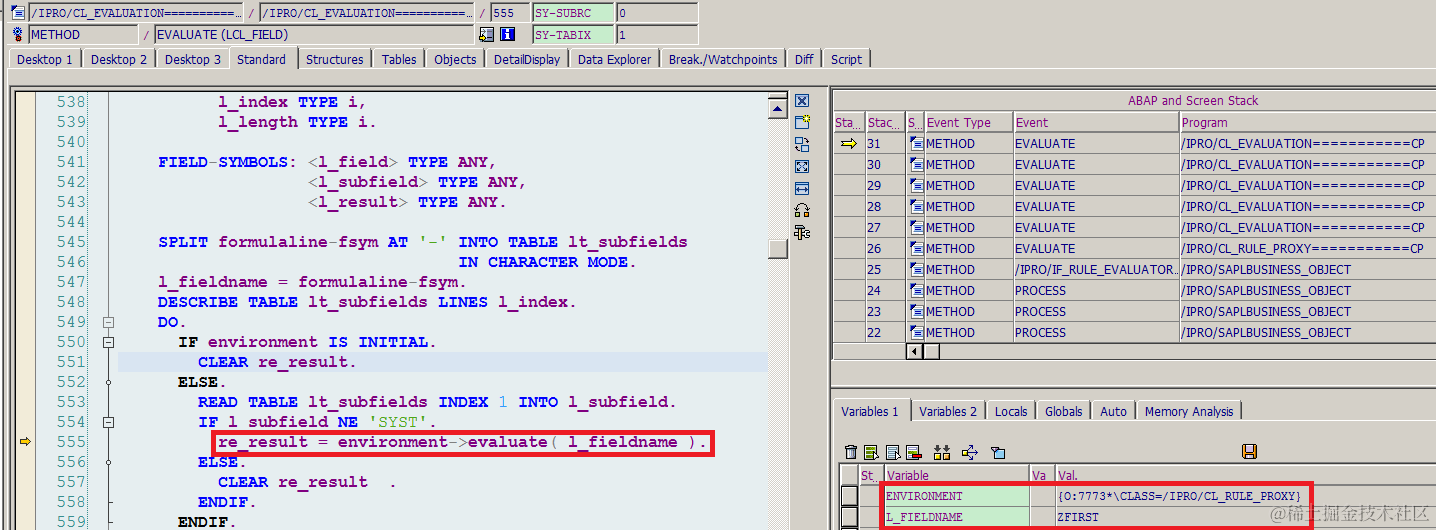Switch to the Globals tab
Image resolution: width=1436 pixels, height=530 pixels.
pos(1064,411)
